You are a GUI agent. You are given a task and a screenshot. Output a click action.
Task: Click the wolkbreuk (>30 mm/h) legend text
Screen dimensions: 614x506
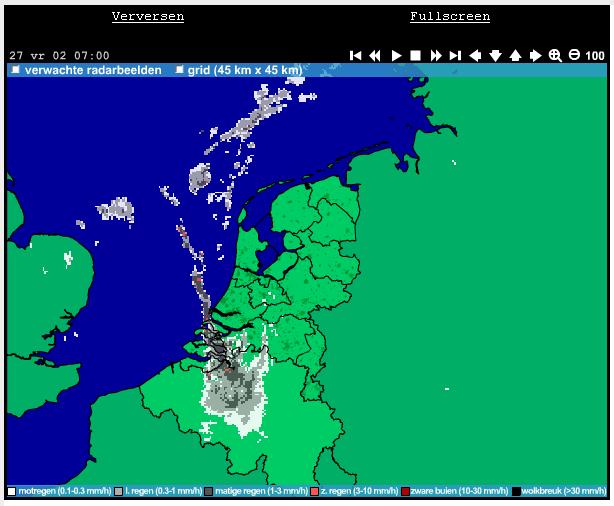564,491
